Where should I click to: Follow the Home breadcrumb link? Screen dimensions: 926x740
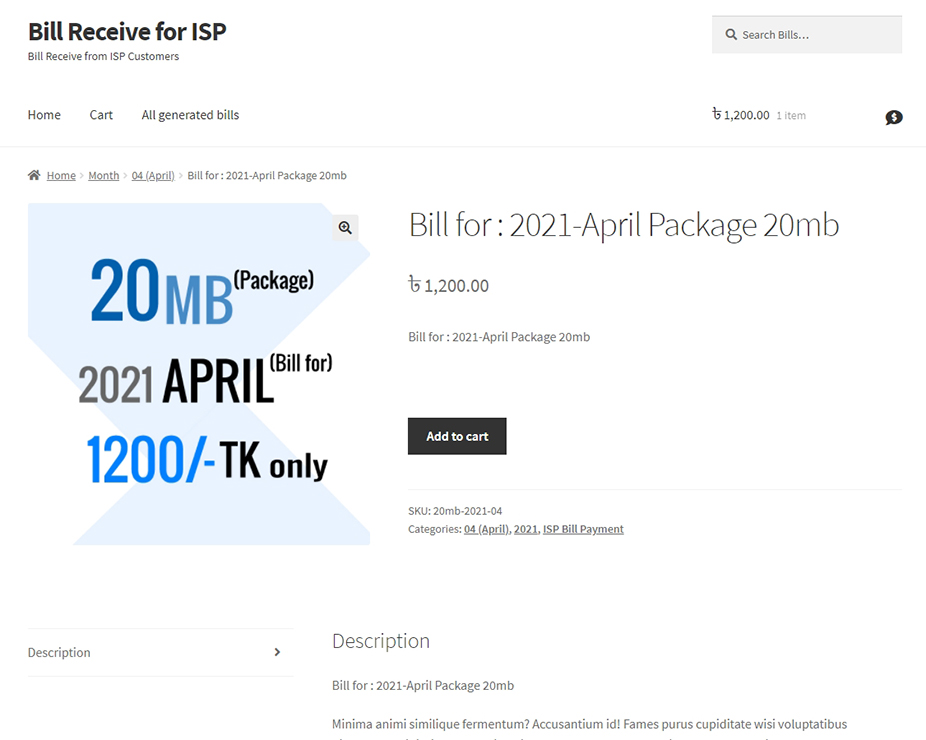[x=61, y=176]
